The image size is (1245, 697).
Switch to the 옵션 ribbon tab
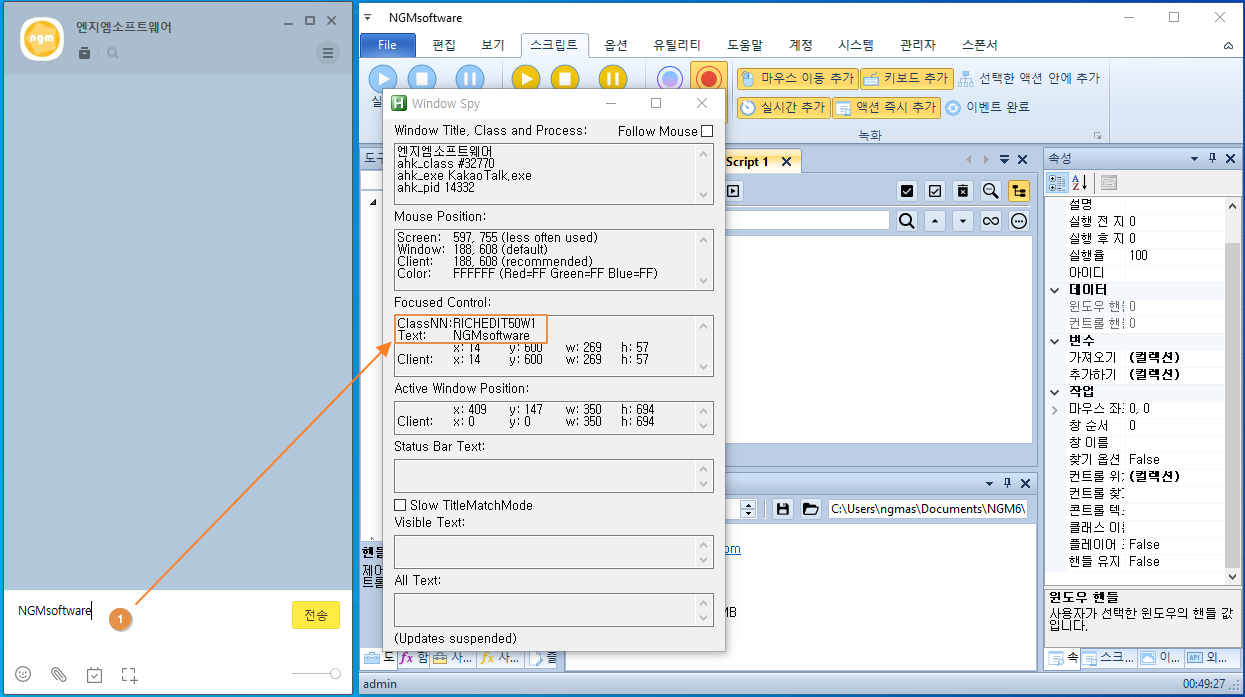(616, 45)
